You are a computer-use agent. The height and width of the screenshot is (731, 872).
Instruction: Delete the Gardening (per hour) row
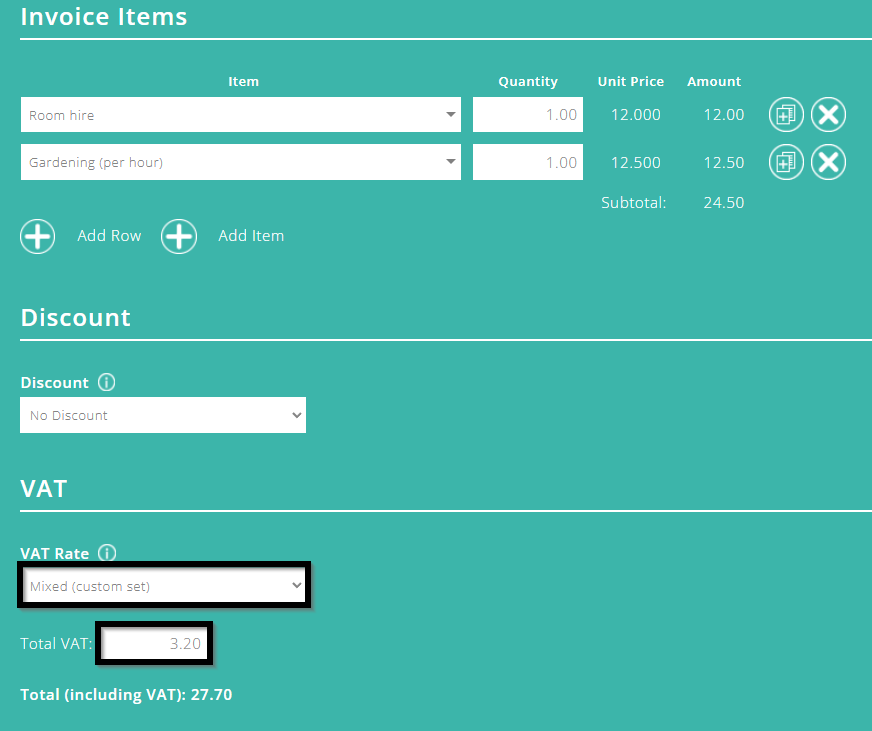(x=828, y=162)
